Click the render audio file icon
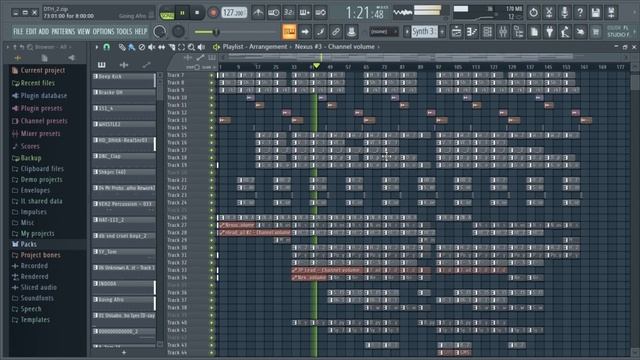The width and height of the screenshot is (640, 360). tap(611, 13)
